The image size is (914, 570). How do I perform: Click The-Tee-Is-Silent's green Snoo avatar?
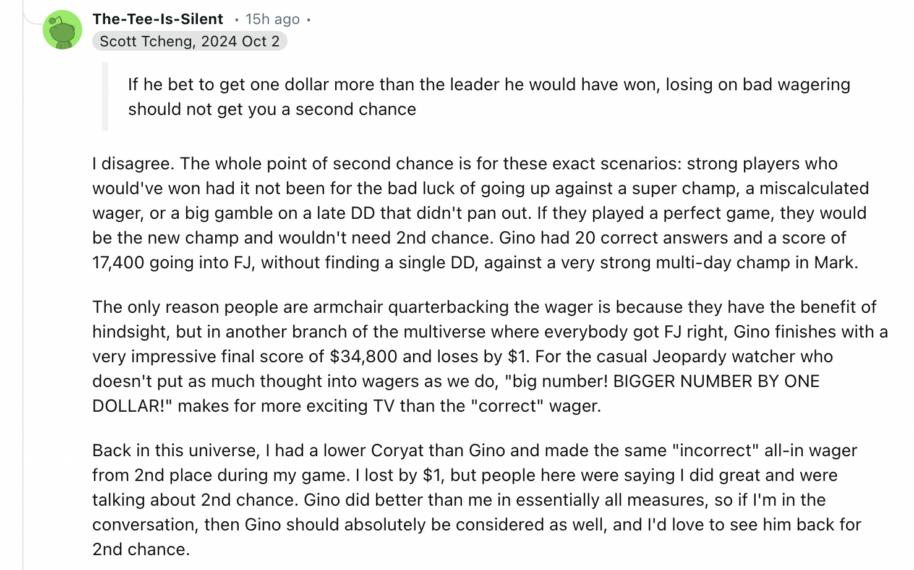62,30
